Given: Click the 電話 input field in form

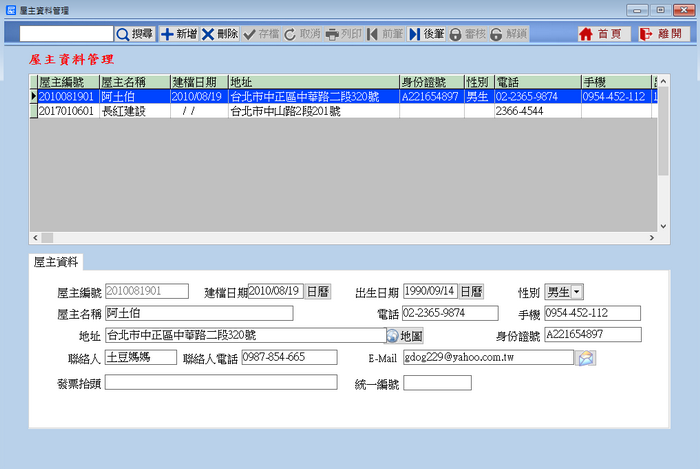Looking at the screenshot, I should coord(450,313).
